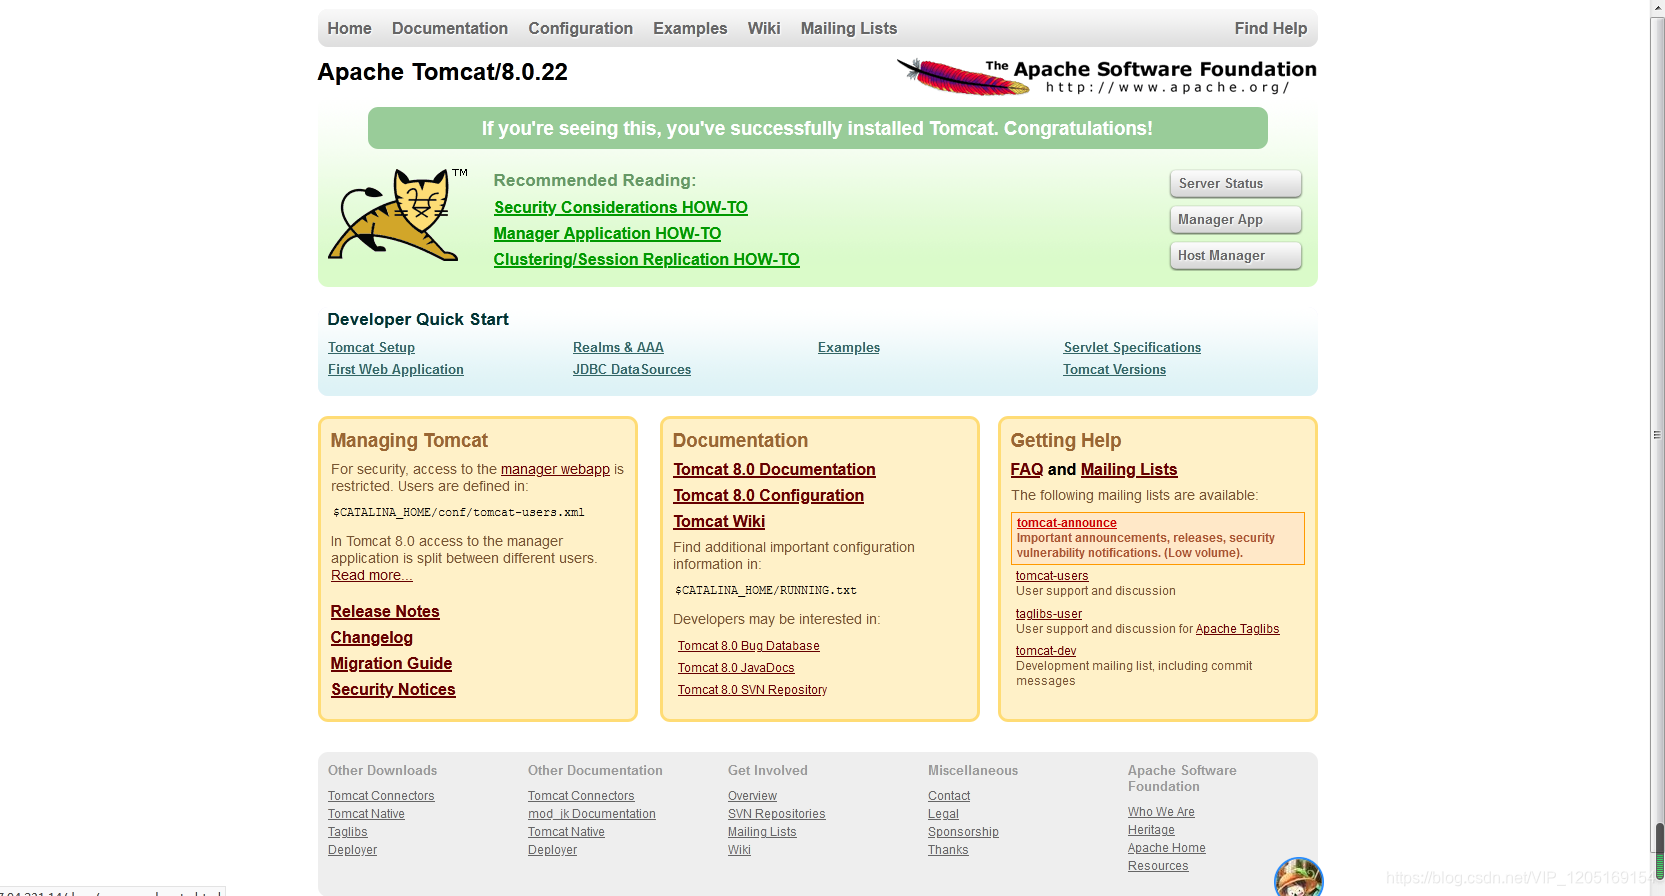Open the Realms & AAA link
Image resolution: width=1665 pixels, height=896 pixels.
[x=618, y=347]
